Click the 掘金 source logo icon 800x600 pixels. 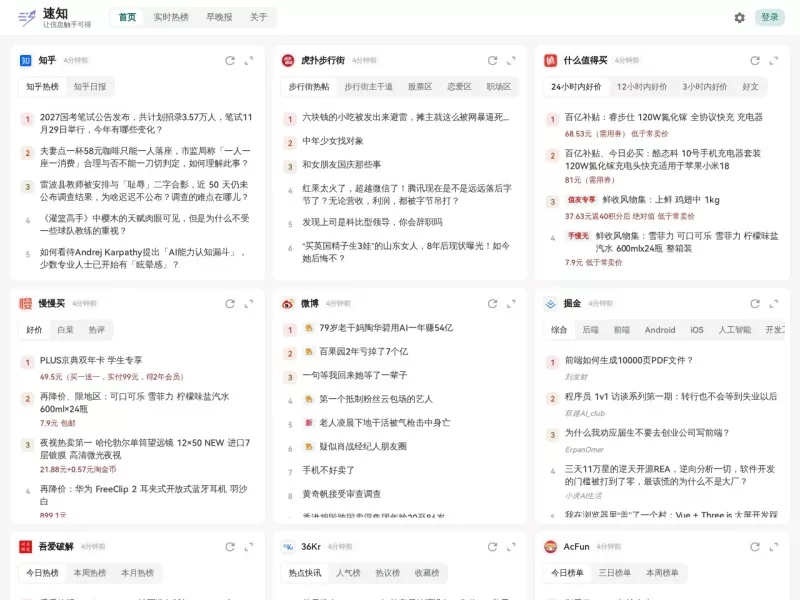tap(551, 304)
